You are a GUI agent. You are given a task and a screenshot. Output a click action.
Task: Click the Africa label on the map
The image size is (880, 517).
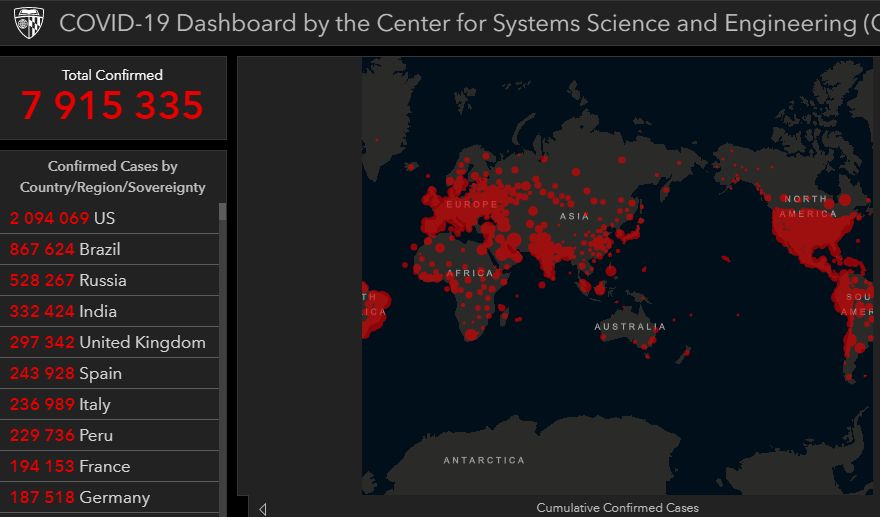click(469, 273)
